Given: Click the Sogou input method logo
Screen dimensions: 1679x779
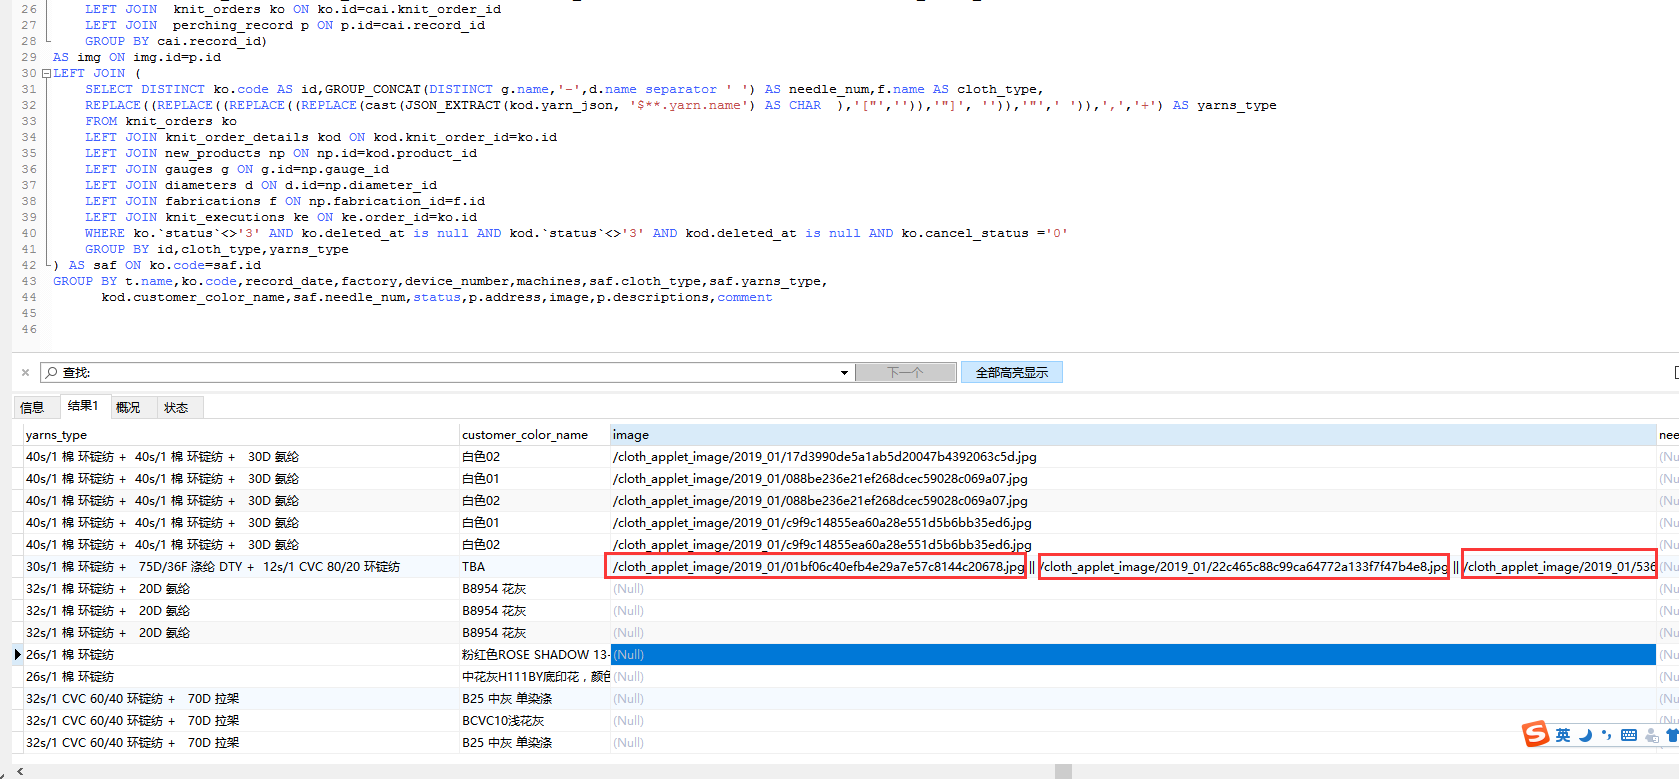Looking at the screenshot, I should pos(1535,734).
